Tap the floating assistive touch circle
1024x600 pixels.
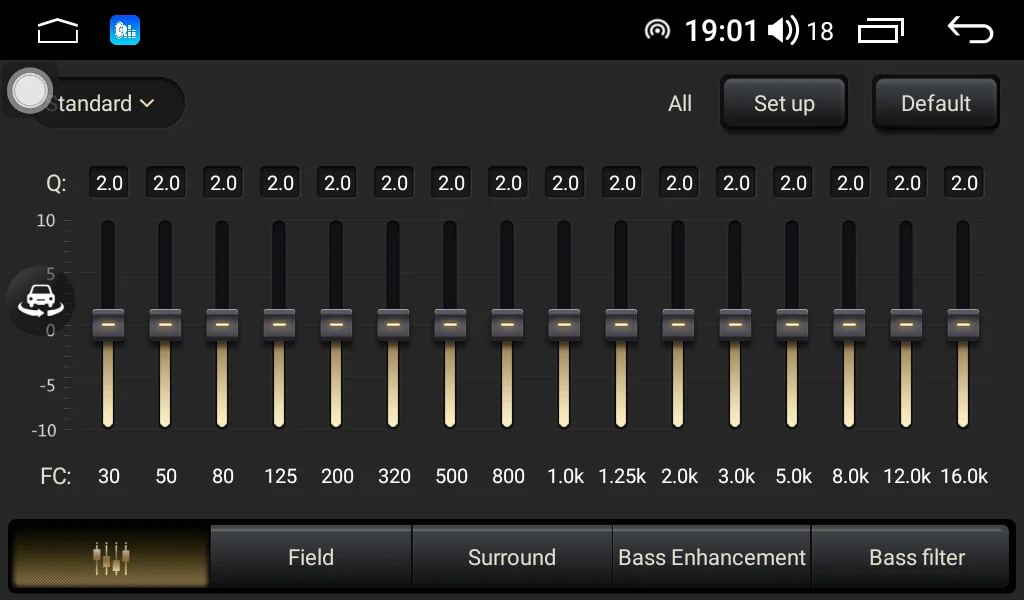(30, 91)
